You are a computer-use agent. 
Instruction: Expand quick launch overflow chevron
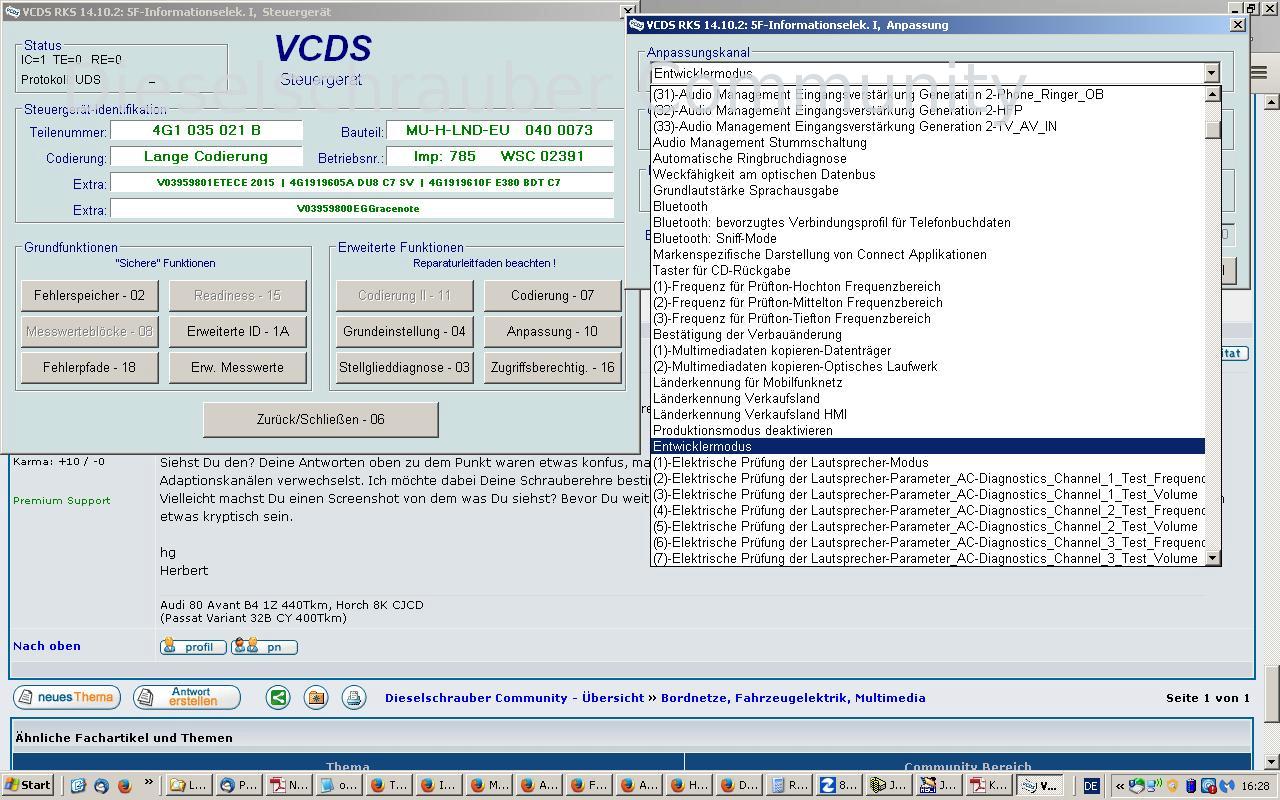click(x=149, y=782)
